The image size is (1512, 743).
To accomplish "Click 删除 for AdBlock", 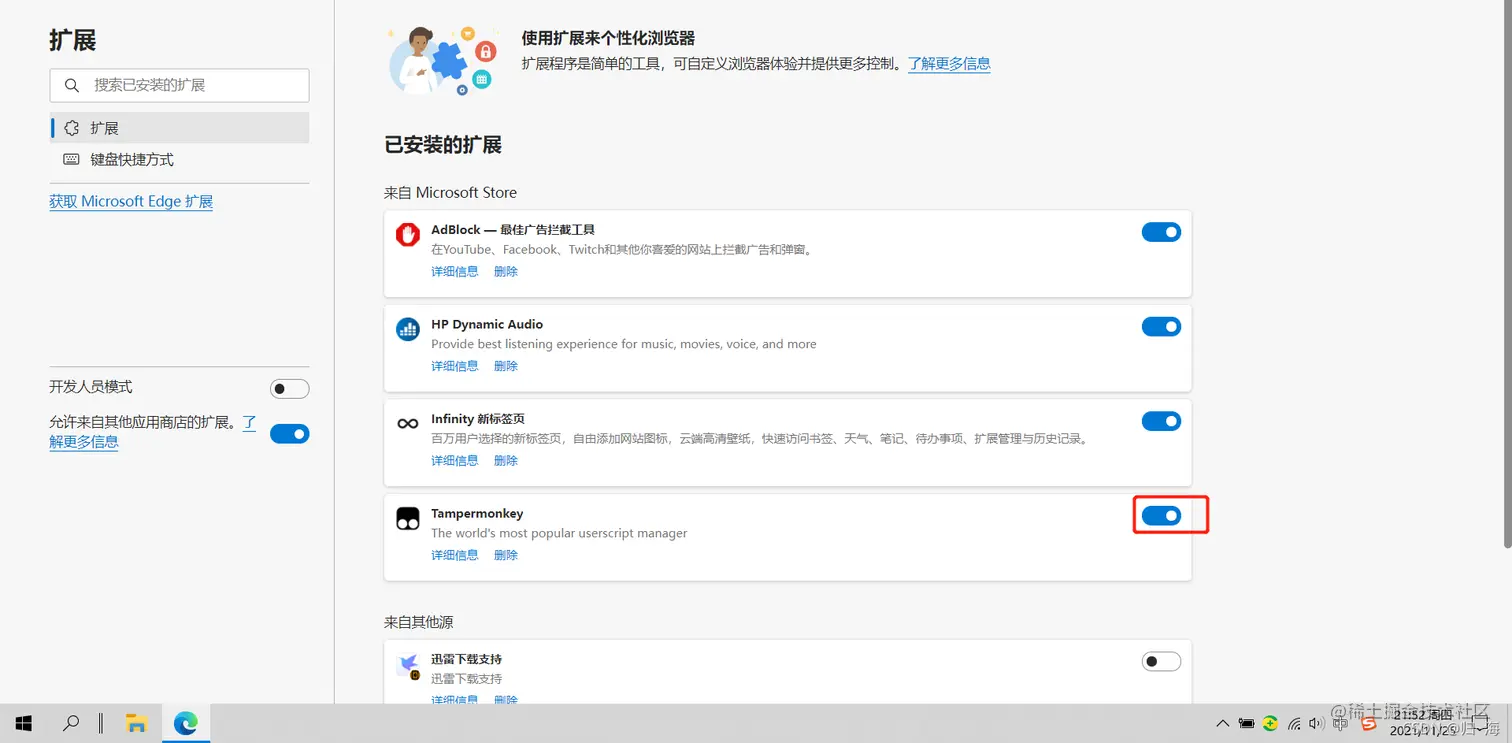I will [506, 271].
